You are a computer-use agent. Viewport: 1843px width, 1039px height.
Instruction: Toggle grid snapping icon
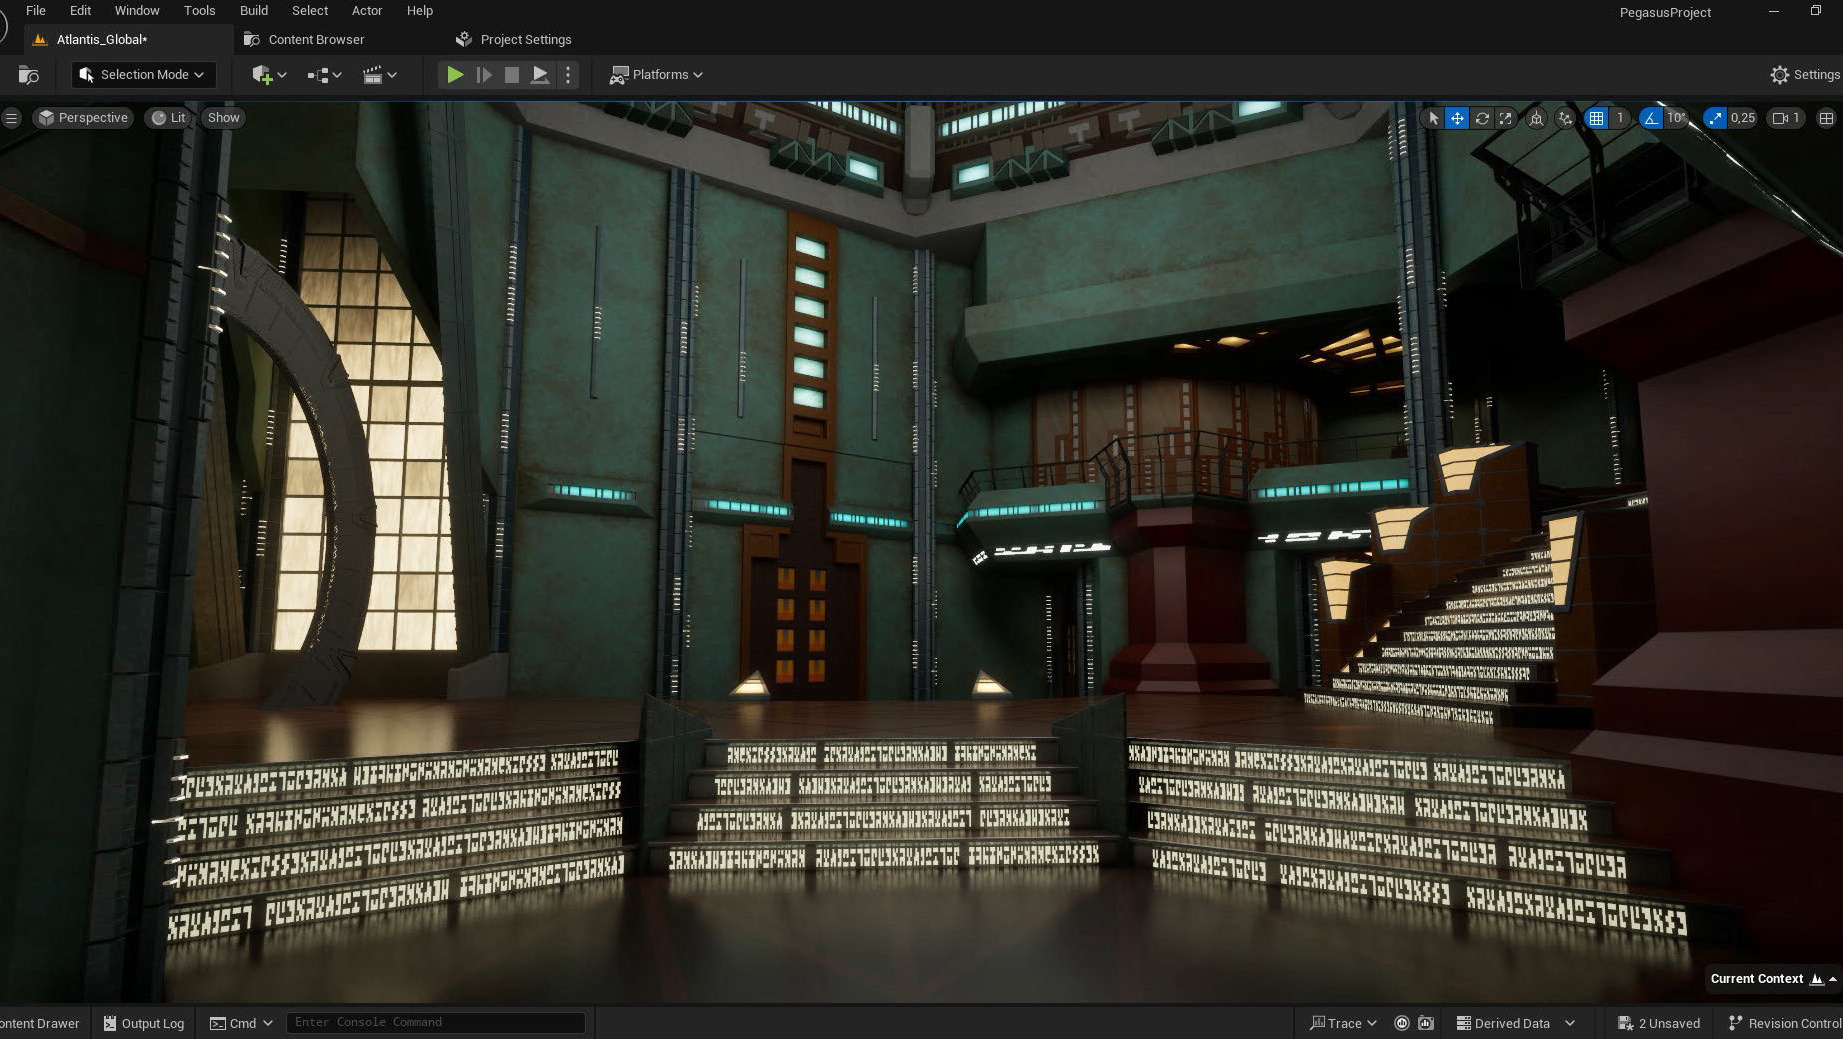coord(1597,118)
